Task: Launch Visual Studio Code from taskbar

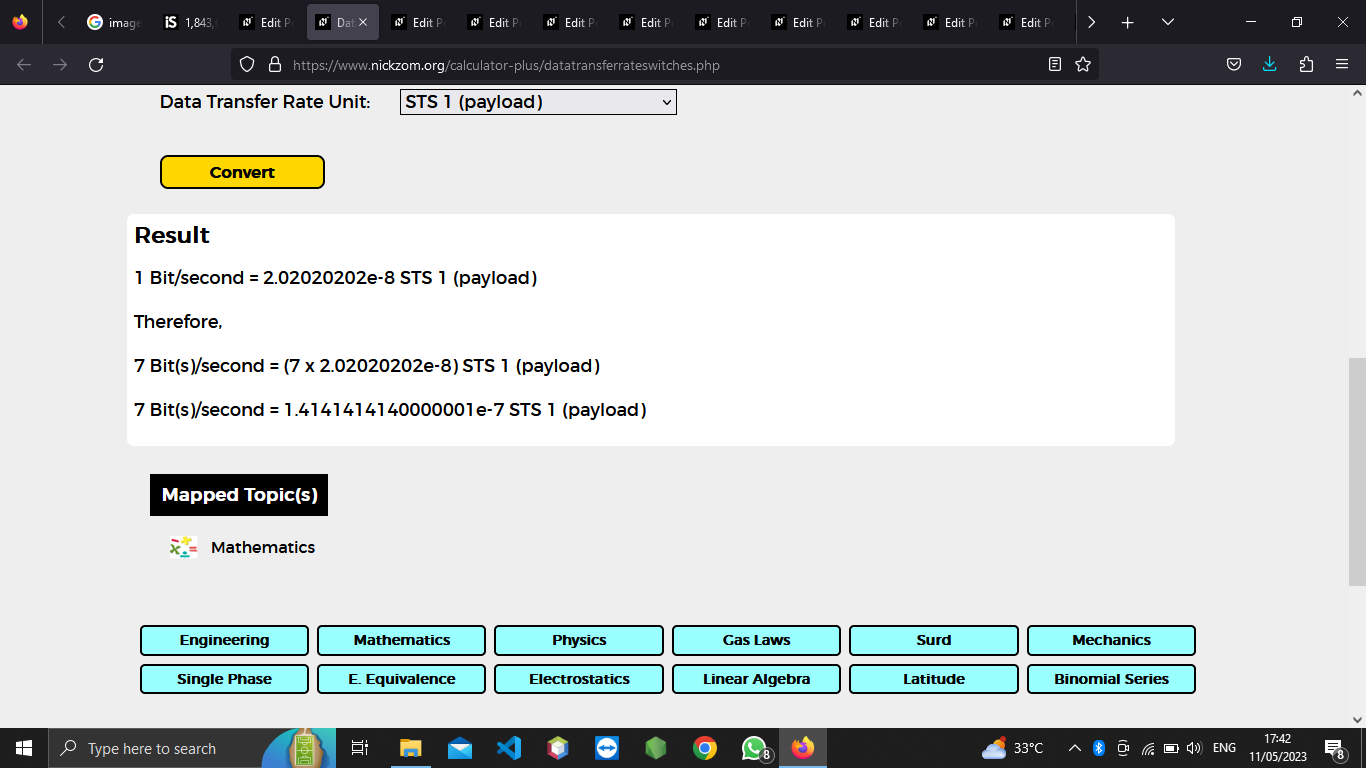Action: pos(509,748)
